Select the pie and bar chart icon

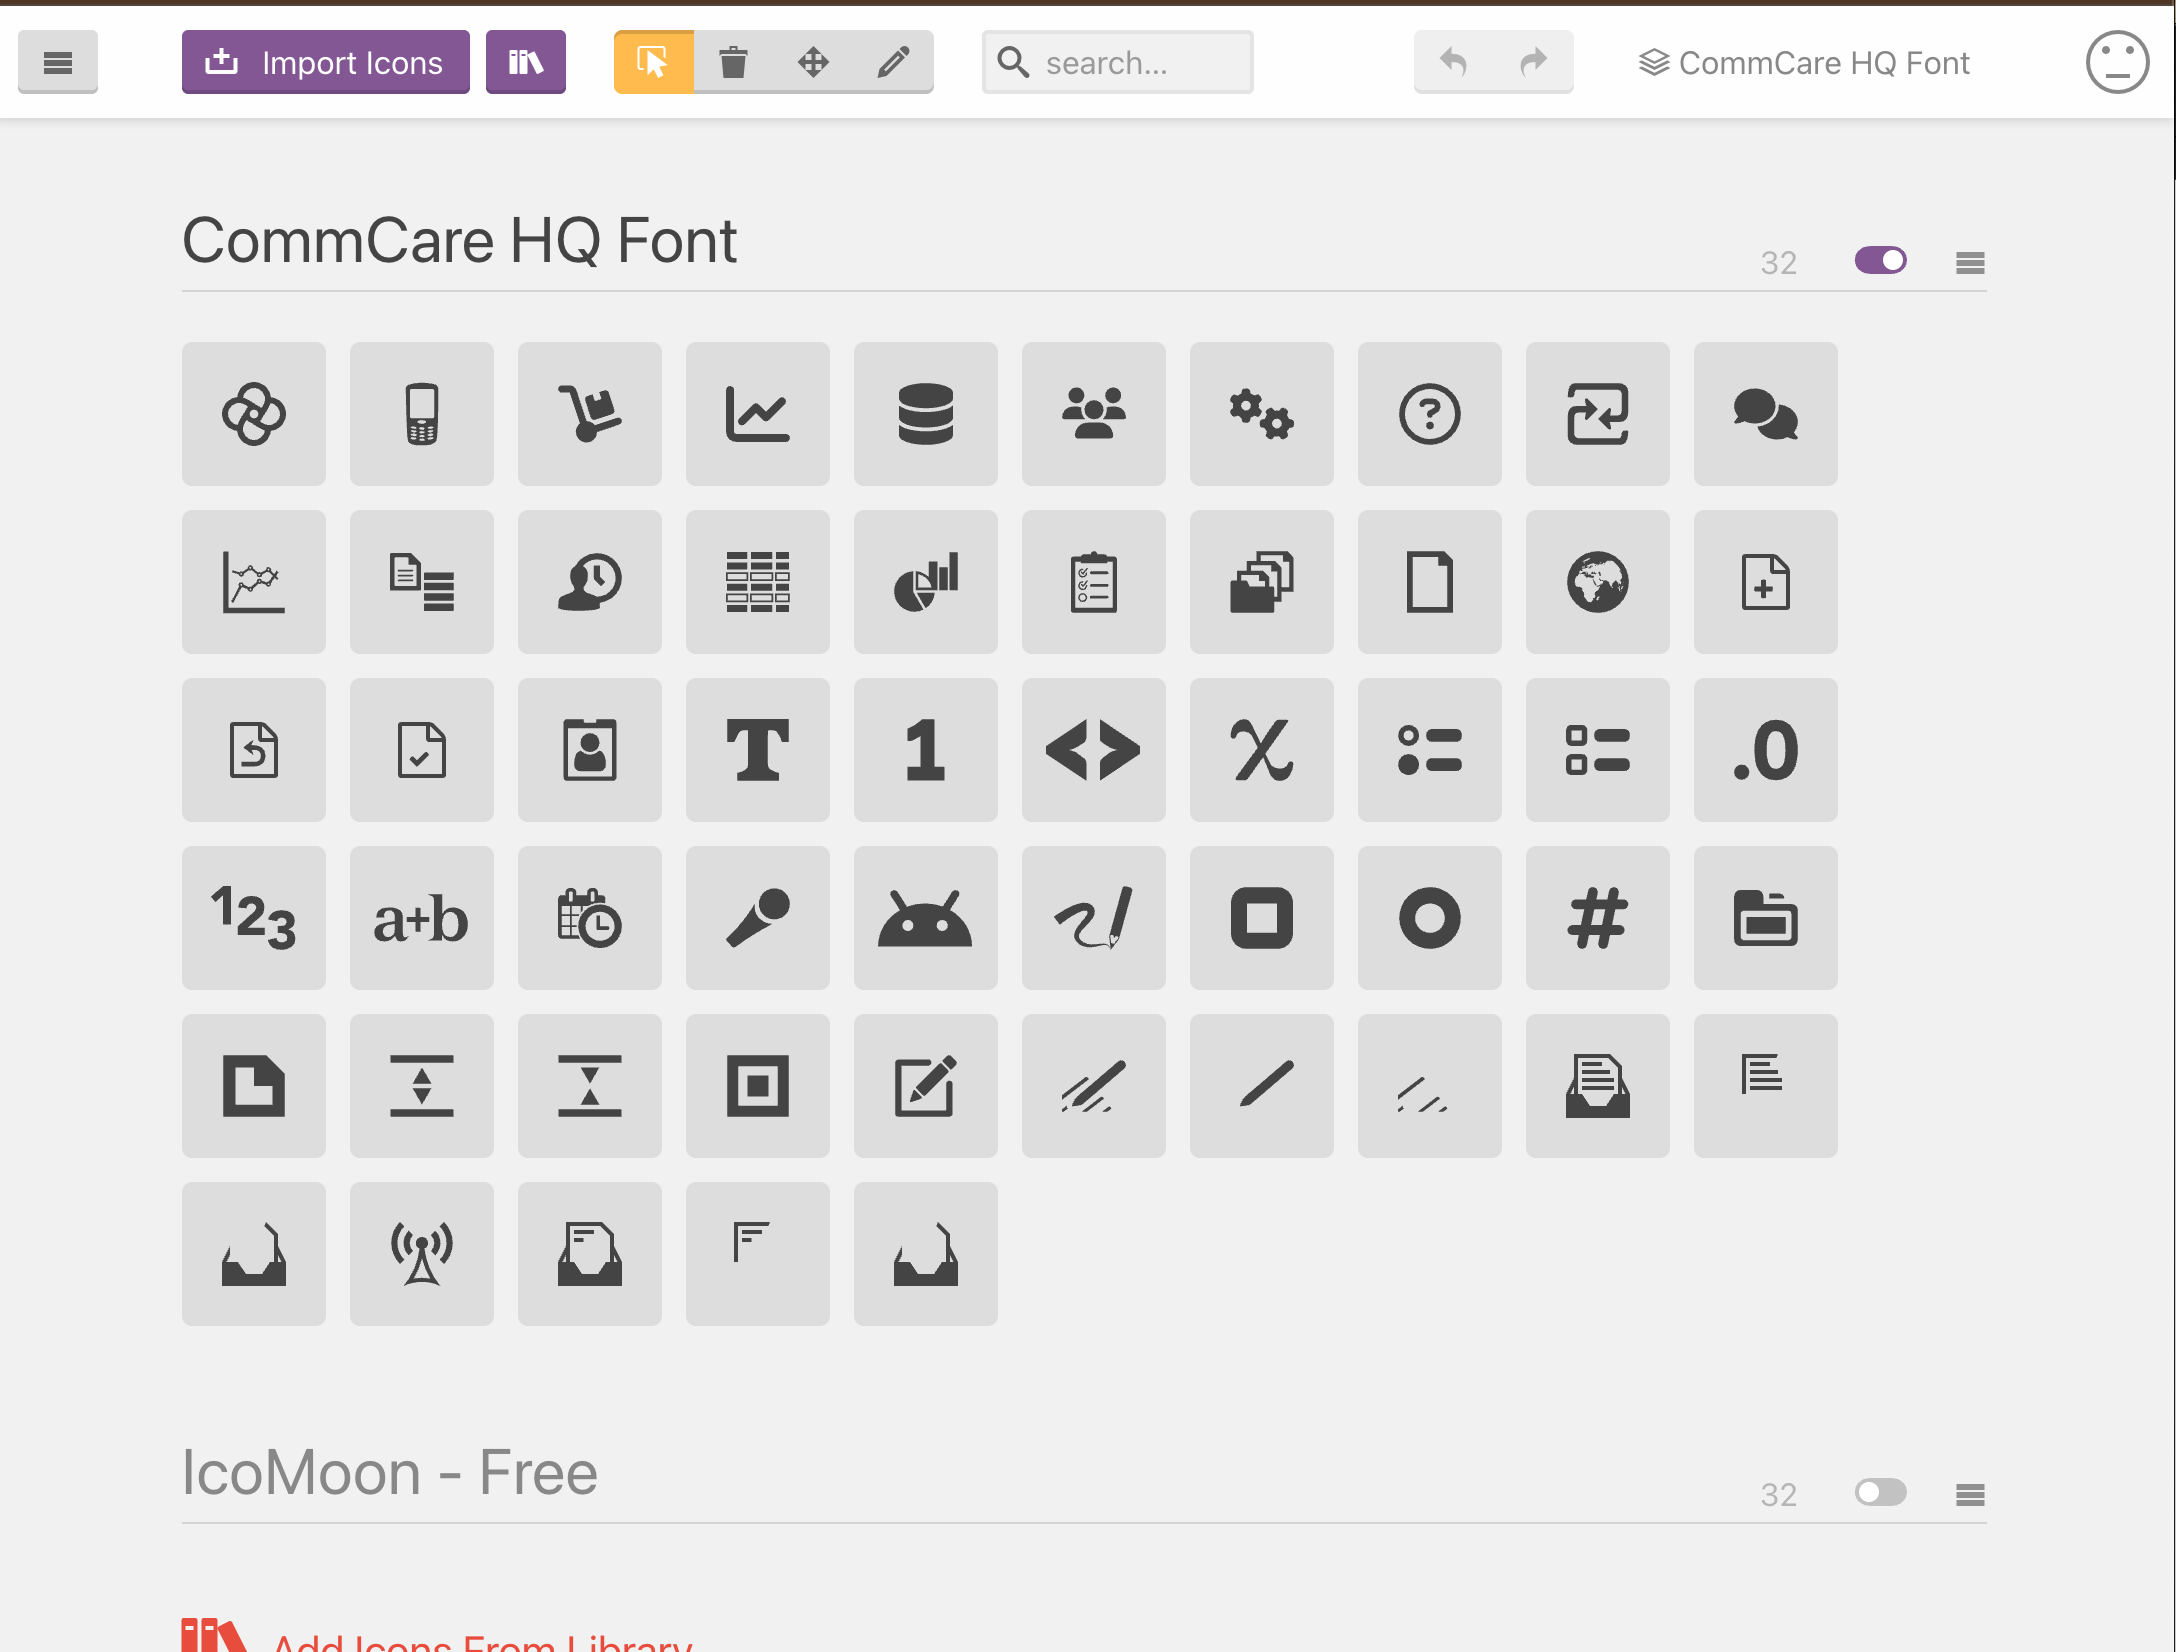(926, 582)
